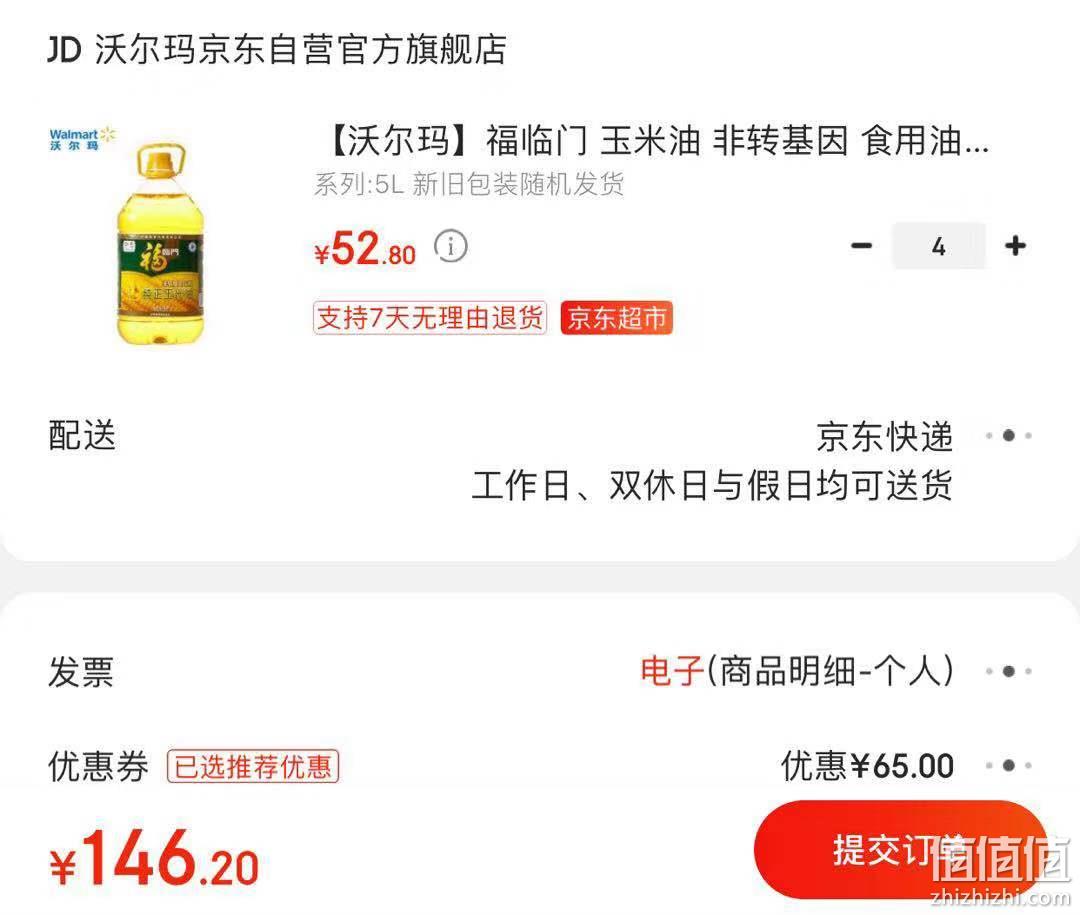
Task: Open 沃尔玛京东自营官方旗舰店 store link
Action: pos(300,50)
